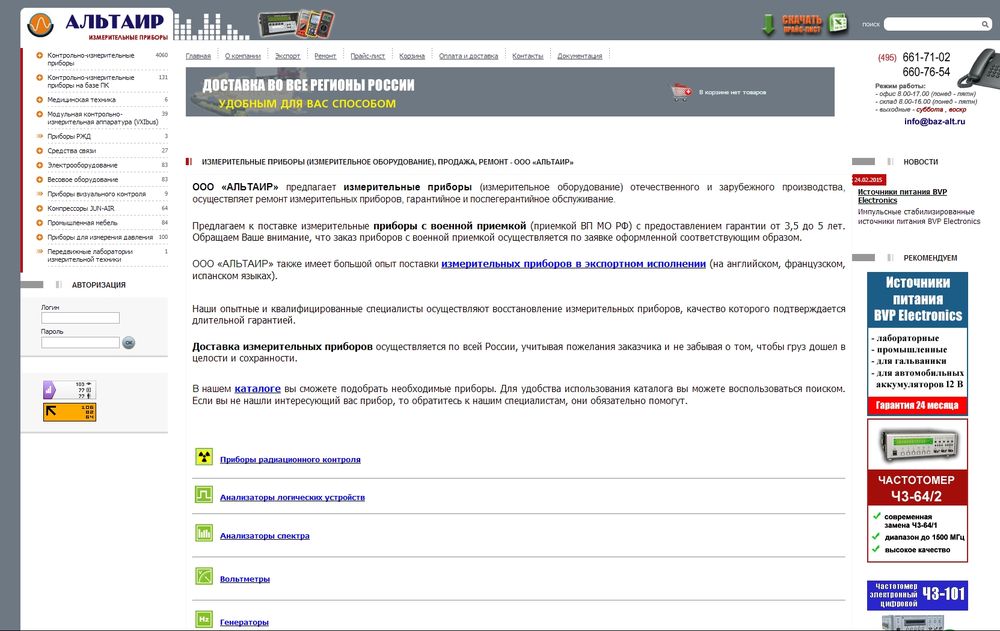Open Приборы визуального контроля category
The image size is (1000, 631).
click(96, 193)
